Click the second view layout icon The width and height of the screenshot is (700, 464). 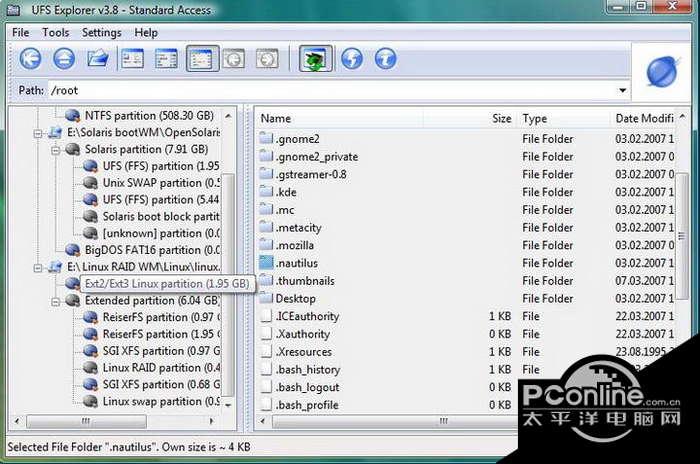click(166, 59)
